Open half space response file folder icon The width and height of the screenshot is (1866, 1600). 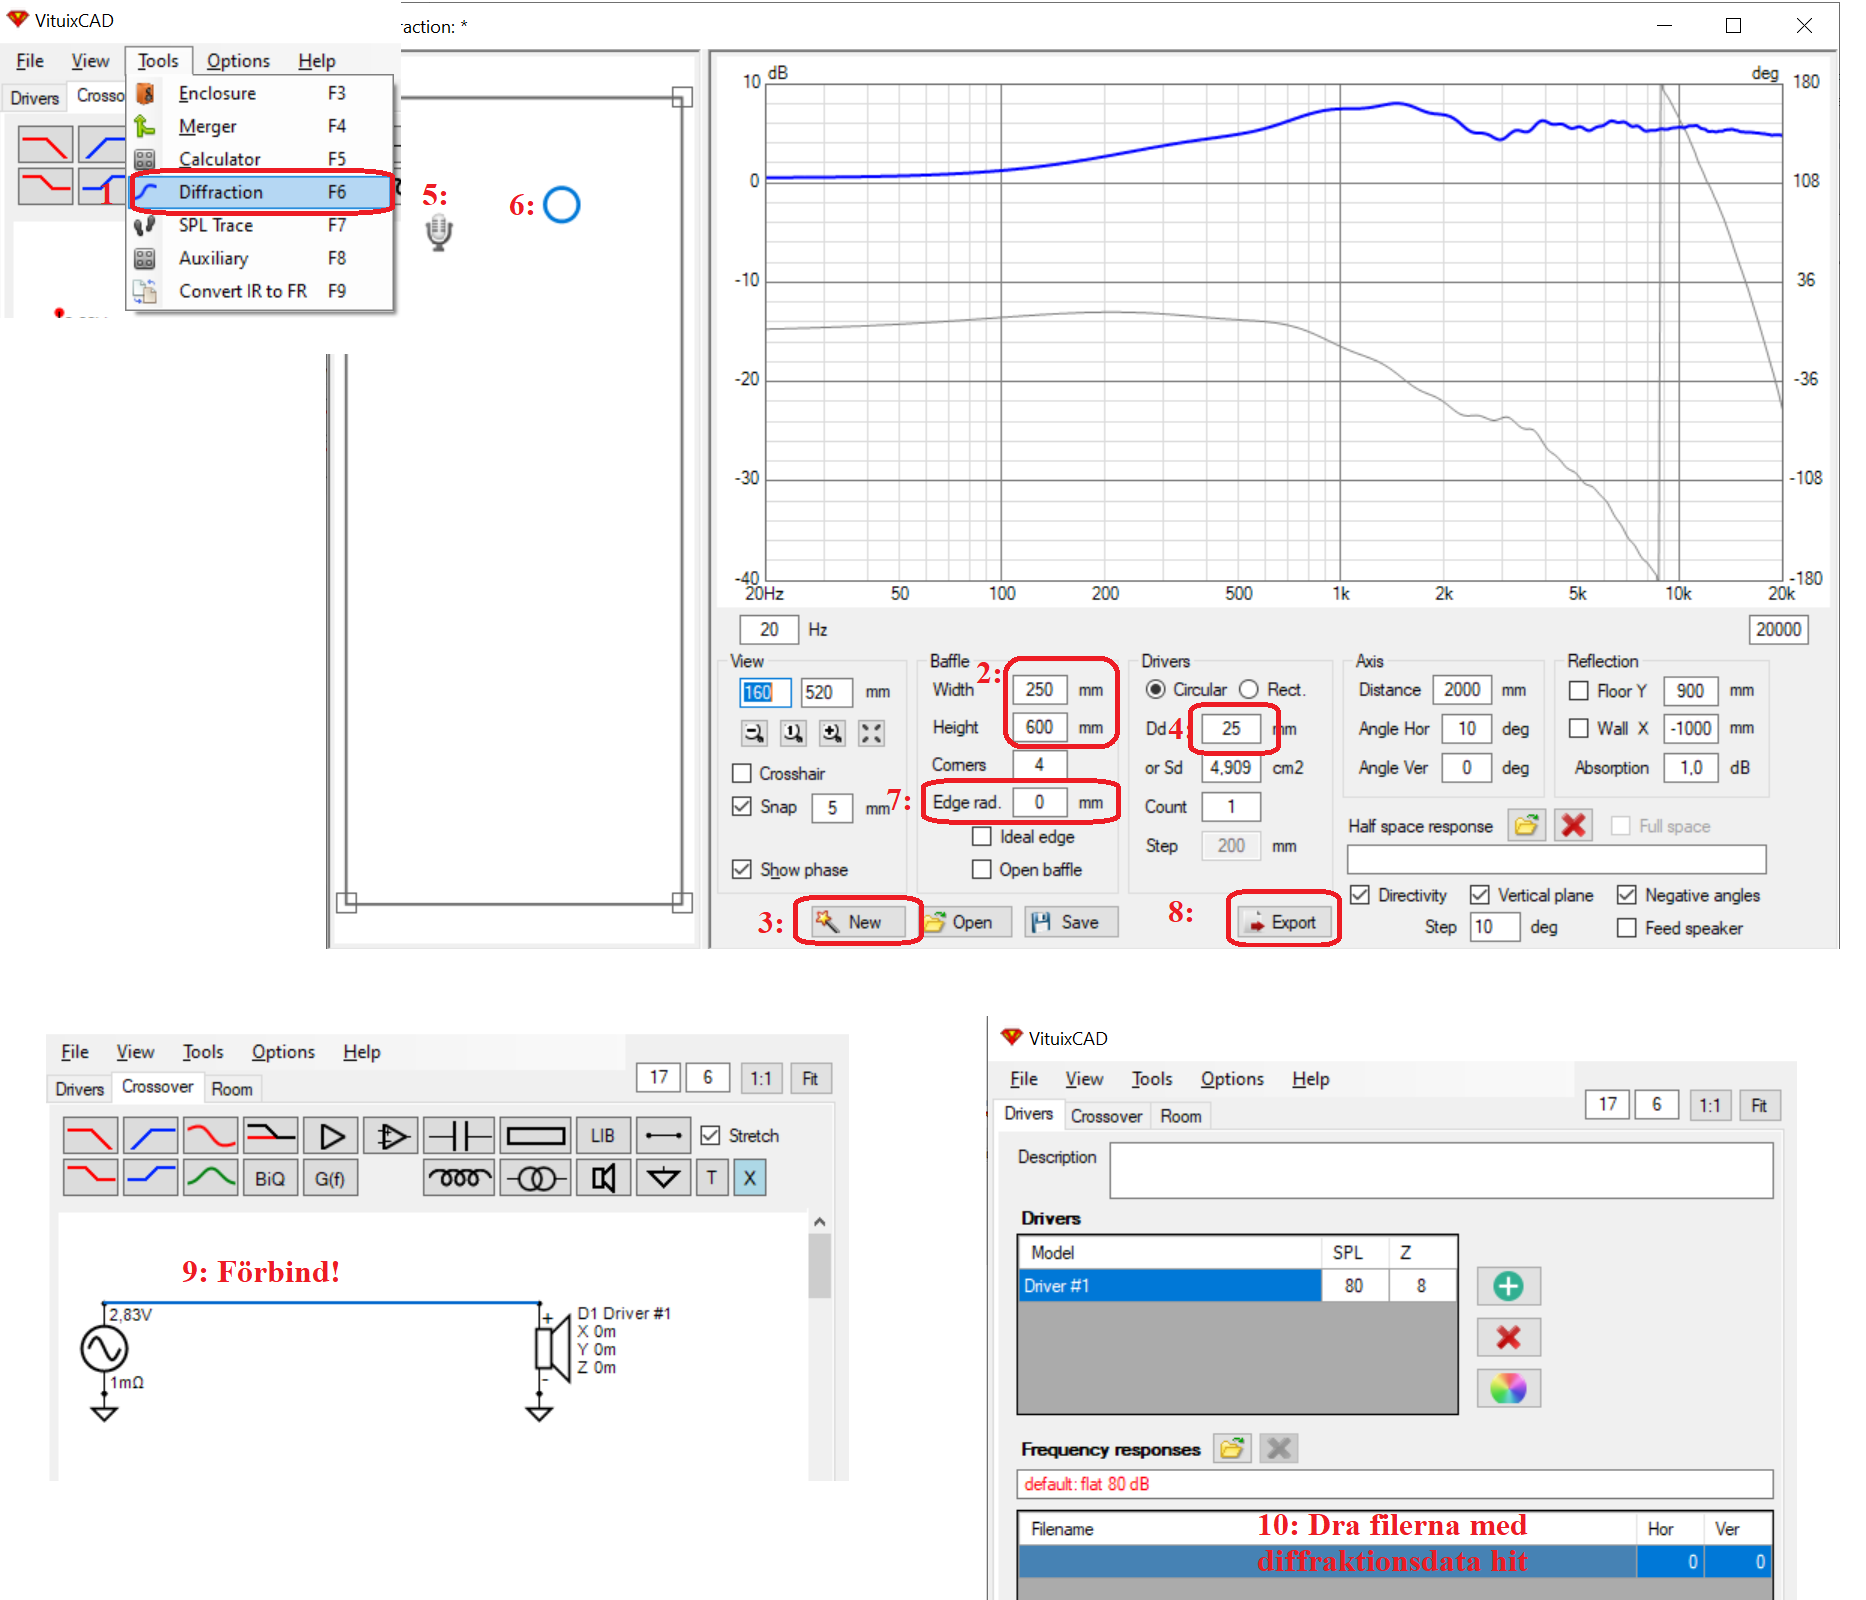coord(1527,826)
